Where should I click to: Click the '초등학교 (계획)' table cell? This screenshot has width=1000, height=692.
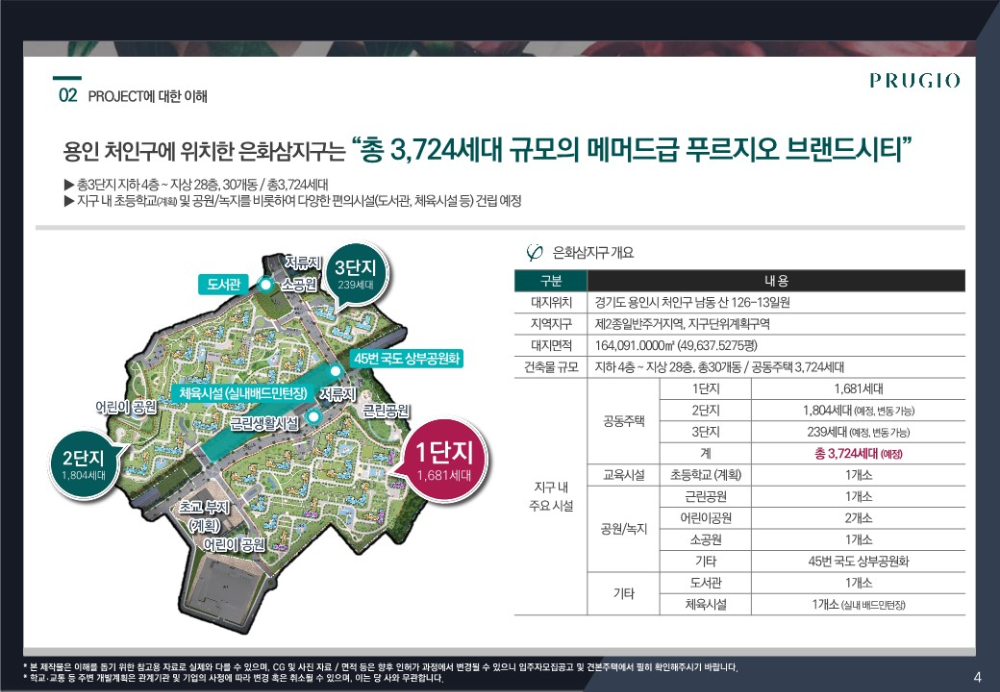[705, 475]
